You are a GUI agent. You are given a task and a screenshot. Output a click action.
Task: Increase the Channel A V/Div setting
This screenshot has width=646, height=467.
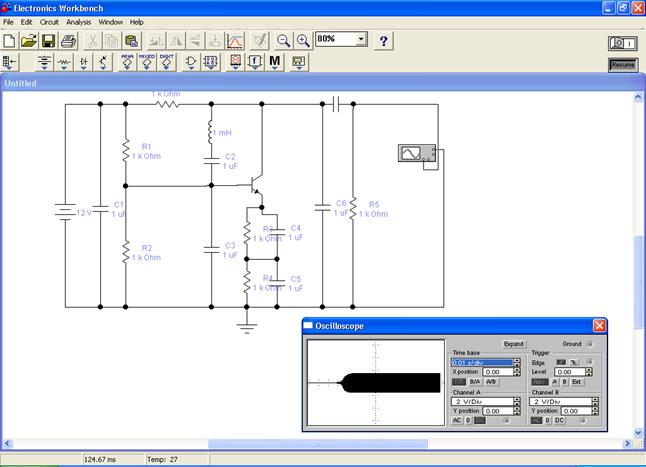(517, 398)
